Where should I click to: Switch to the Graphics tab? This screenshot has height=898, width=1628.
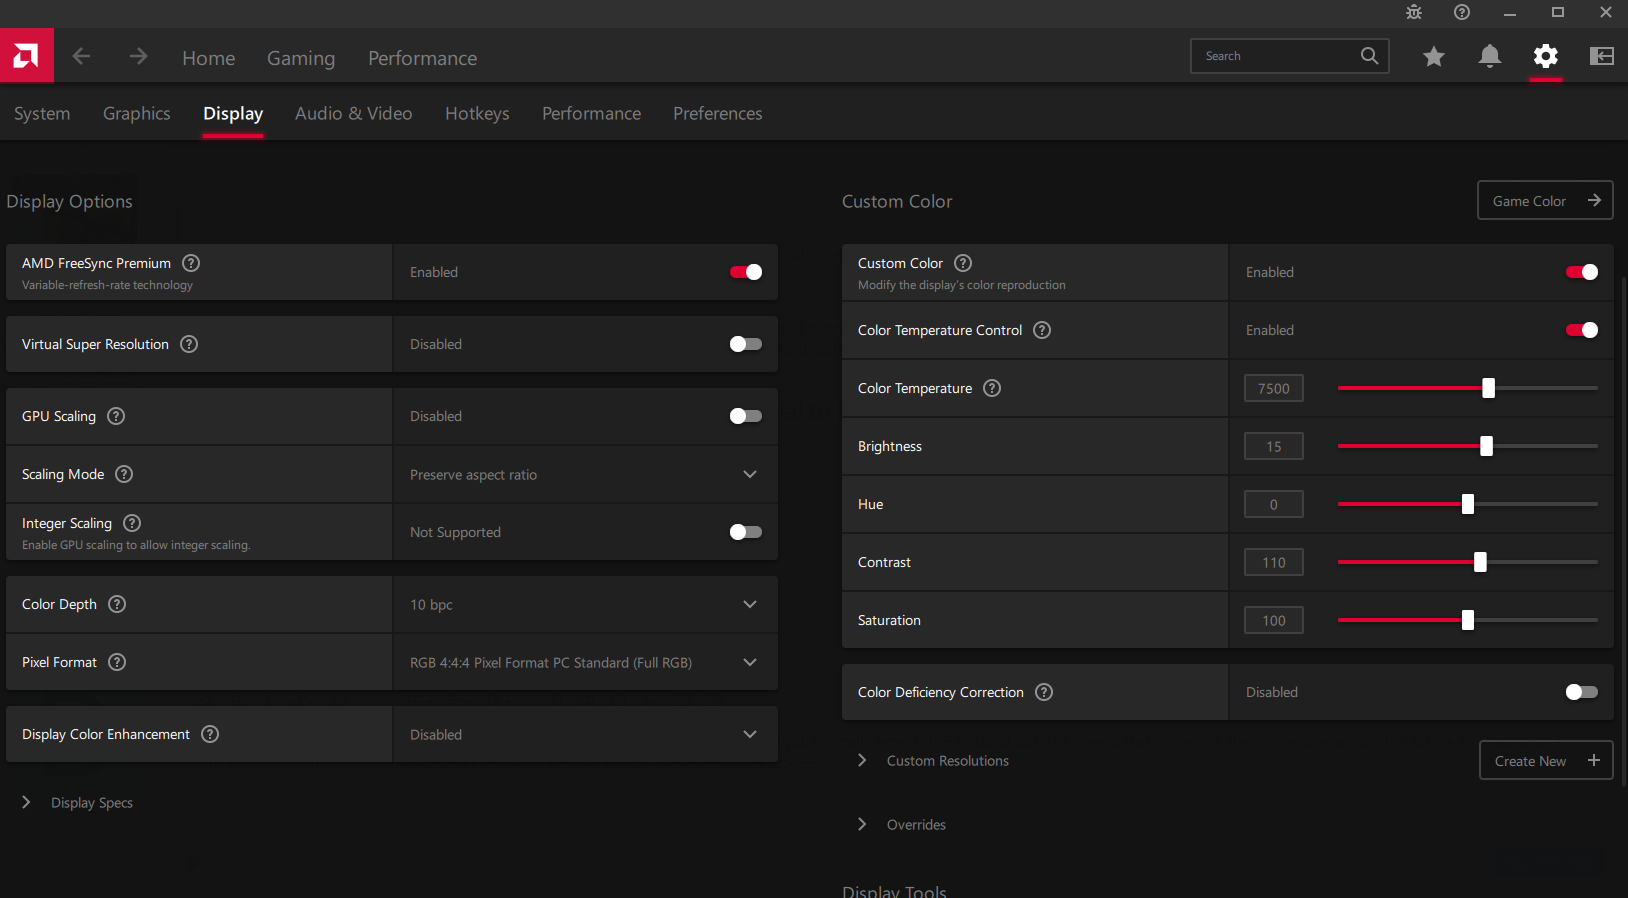tap(137, 114)
